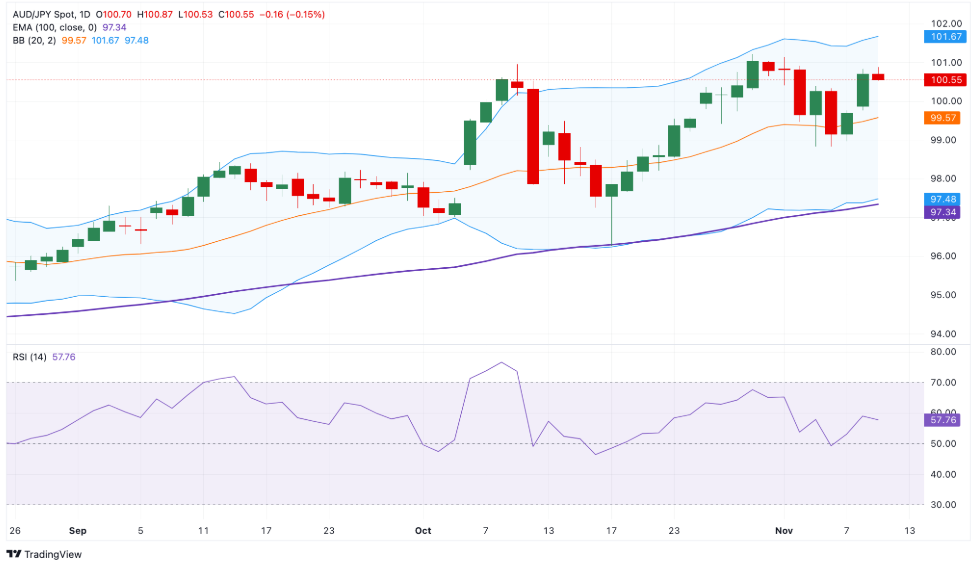Click the 94.00 price axis label

pos(945,334)
